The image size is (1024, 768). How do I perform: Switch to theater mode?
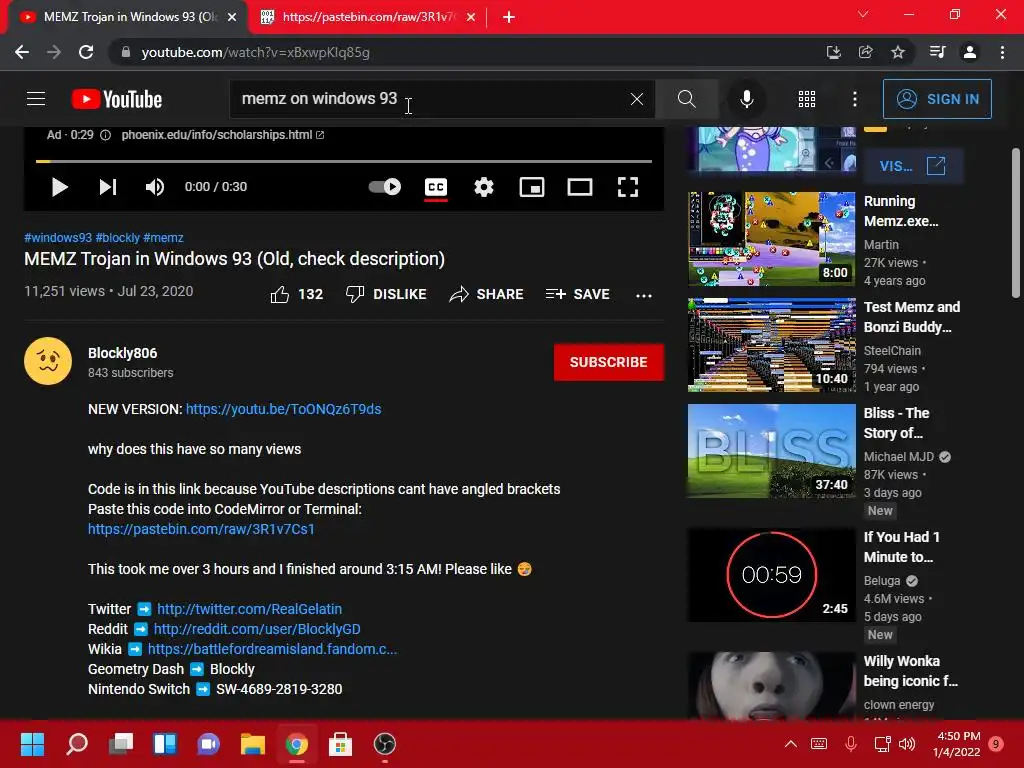coord(580,187)
